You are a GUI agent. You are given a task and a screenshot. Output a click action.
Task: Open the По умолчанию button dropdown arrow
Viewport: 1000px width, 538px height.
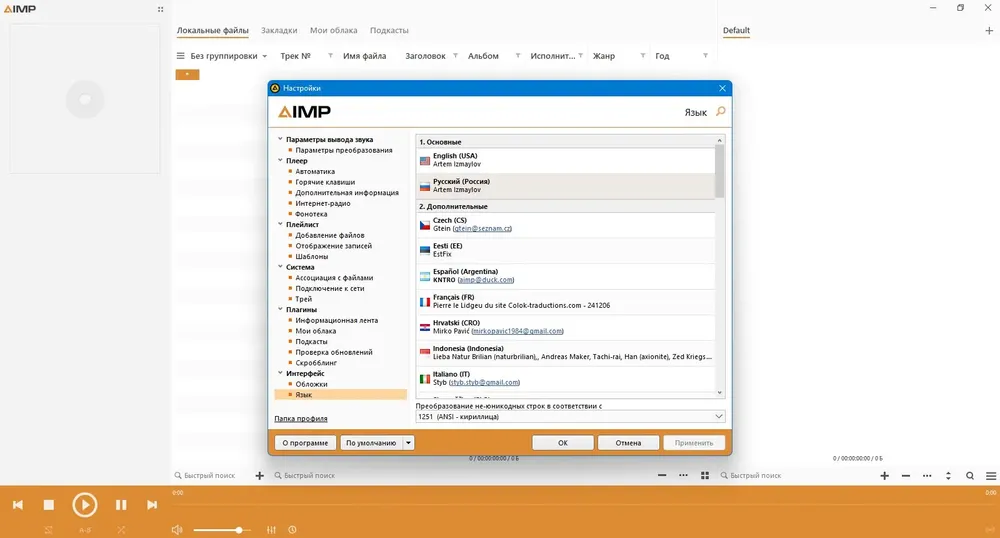click(x=408, y=443)
